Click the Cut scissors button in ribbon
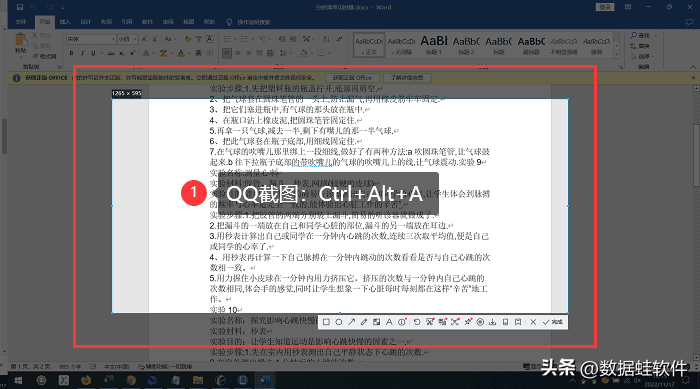This screenshot has width=700, height=389. click(x=42, y=35)
